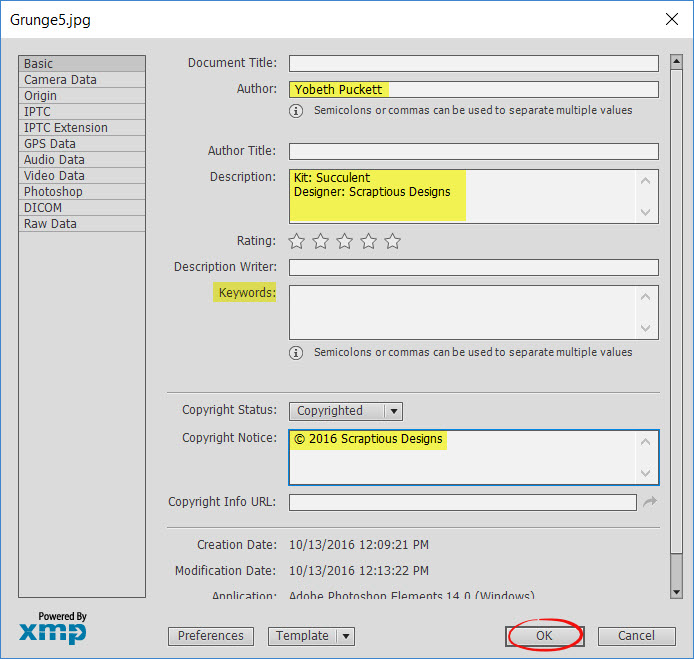This screenshot has width=694, height=659.
Task: Select the GPS Data category
Action: pyautogui.click(x=50, y=144)
